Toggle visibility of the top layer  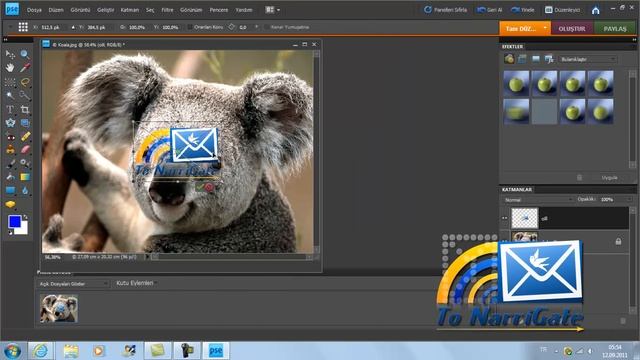[504, 218]
